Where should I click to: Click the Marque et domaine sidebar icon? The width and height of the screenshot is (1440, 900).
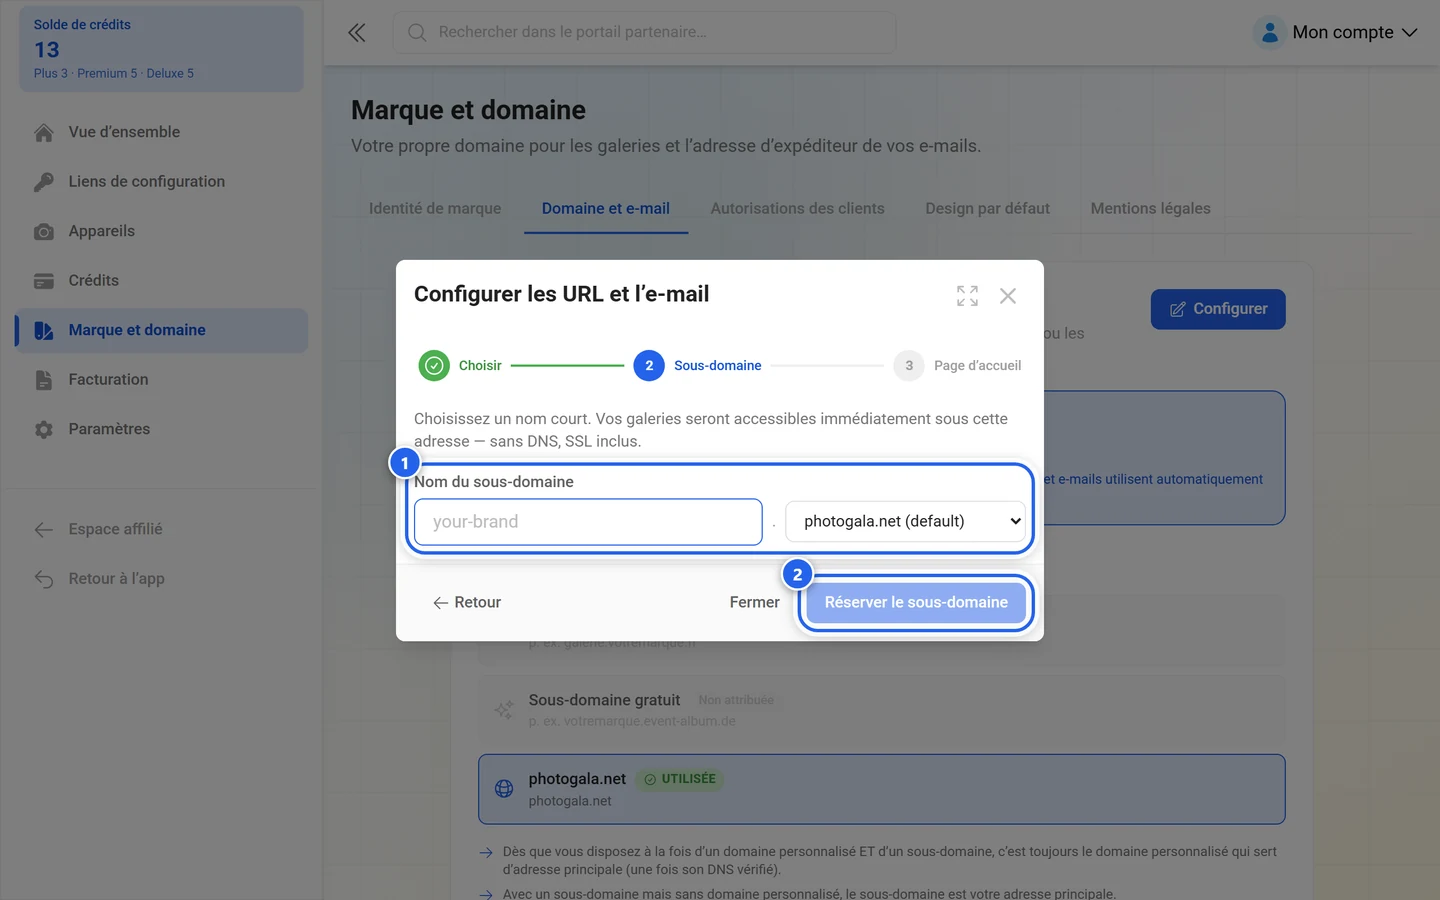point(44,331)
